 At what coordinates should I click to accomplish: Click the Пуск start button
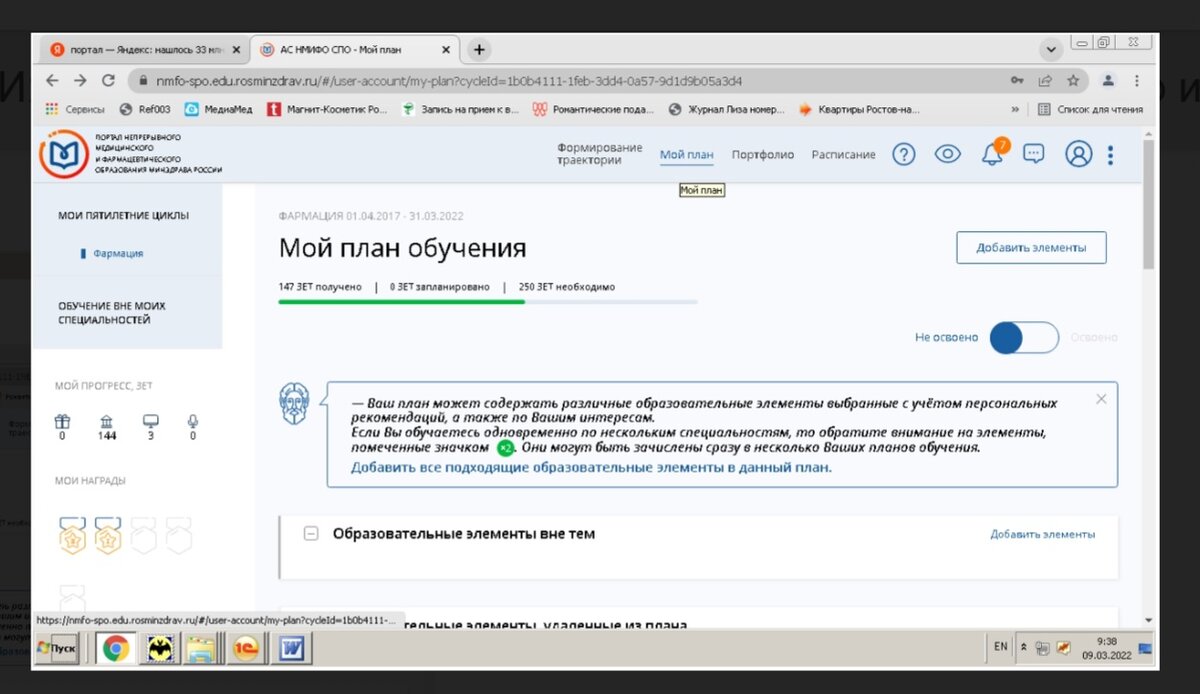pyautogui.click(x=58, y=649)
